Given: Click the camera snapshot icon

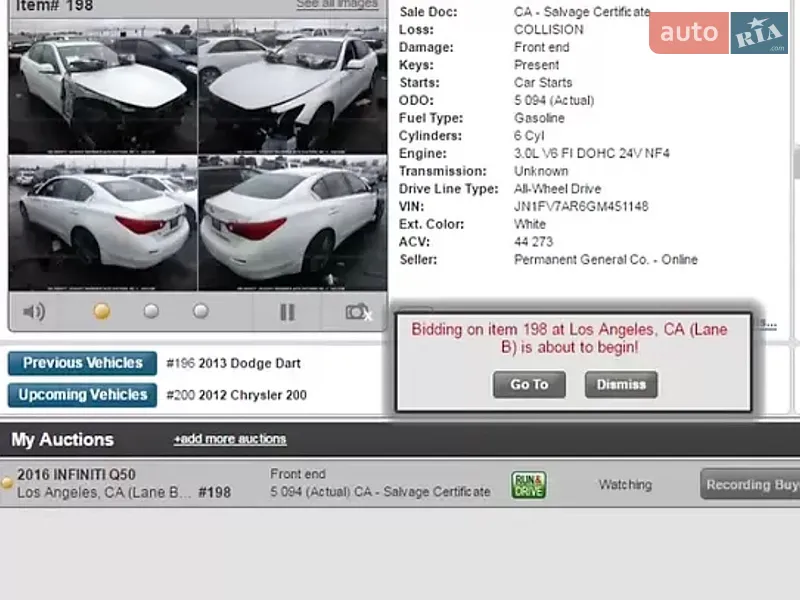Looking at the screenshot, I should coord(357,311).
